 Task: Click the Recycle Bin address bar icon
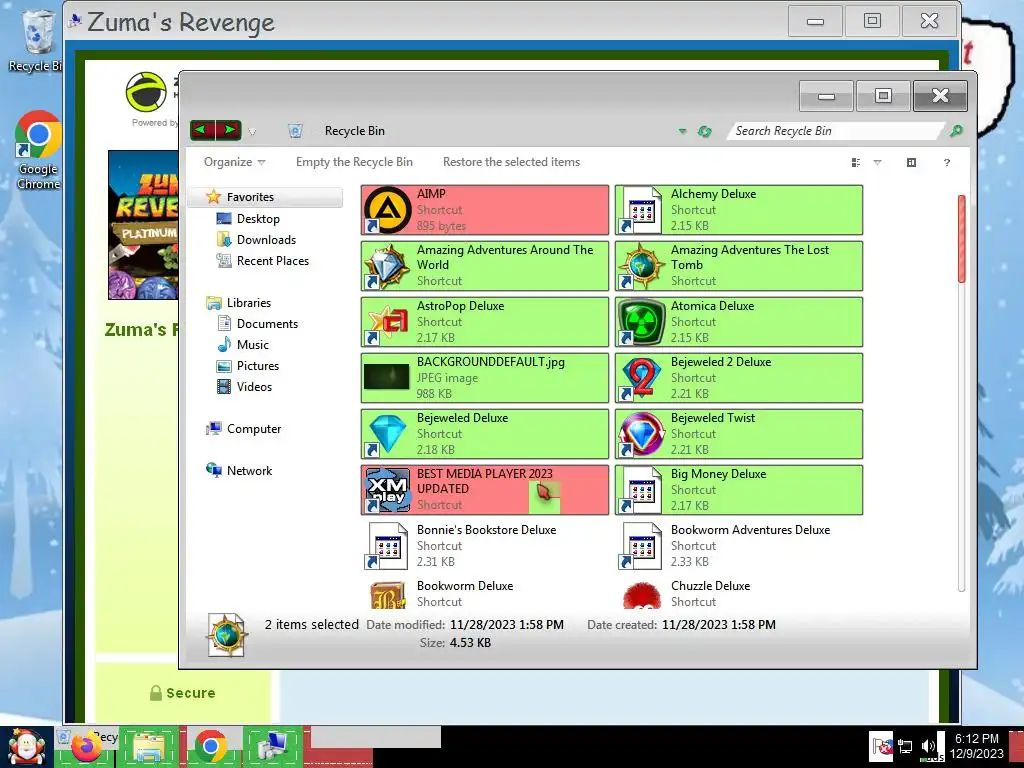point(295,131)
